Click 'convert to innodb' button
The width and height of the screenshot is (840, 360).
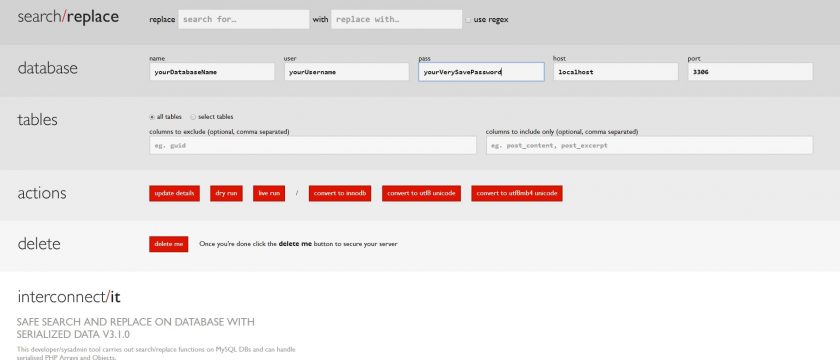(340, 193)
